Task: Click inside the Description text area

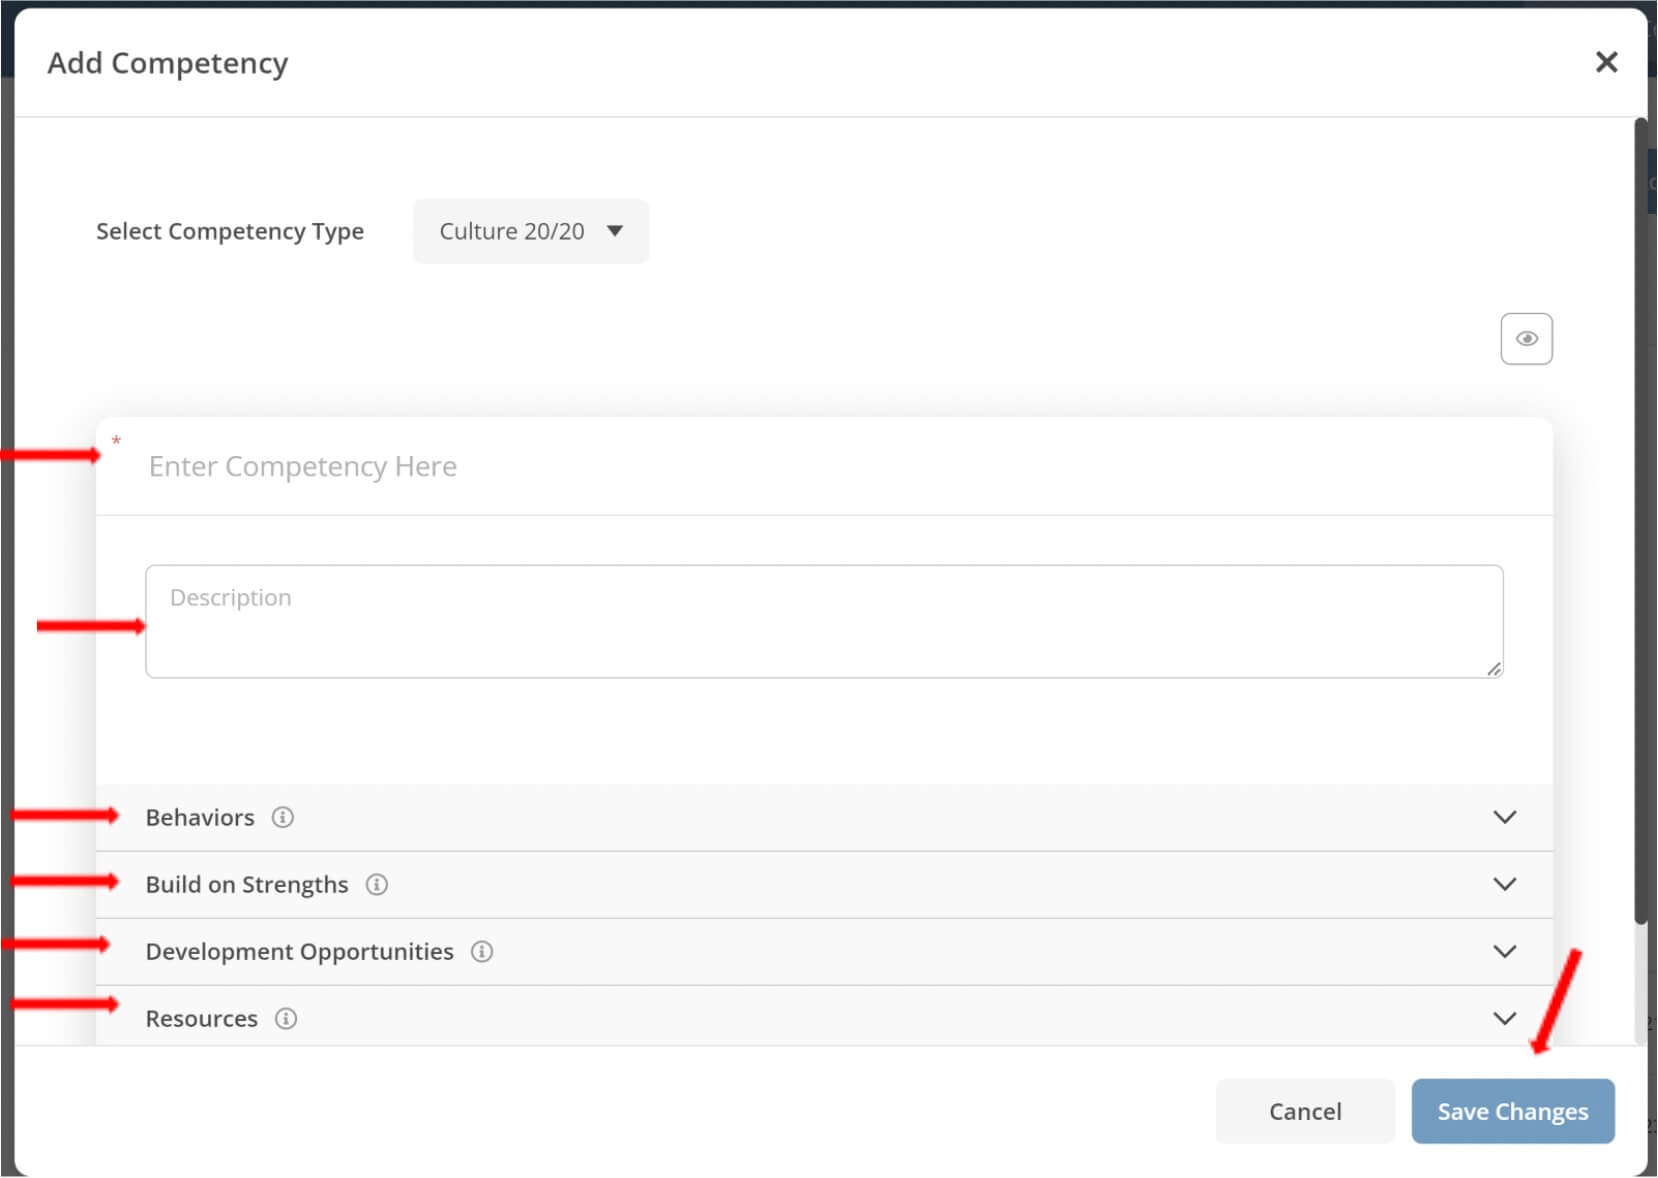Action: coord(824,621)
